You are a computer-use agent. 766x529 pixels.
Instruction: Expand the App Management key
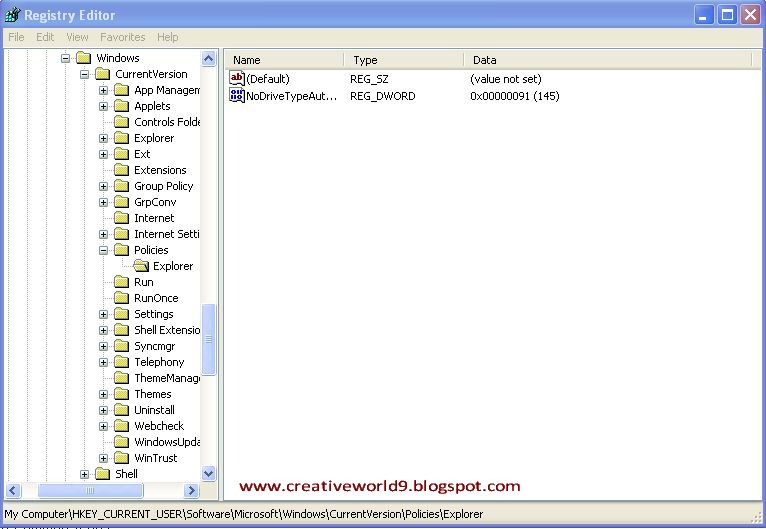[x=104, y=91]
